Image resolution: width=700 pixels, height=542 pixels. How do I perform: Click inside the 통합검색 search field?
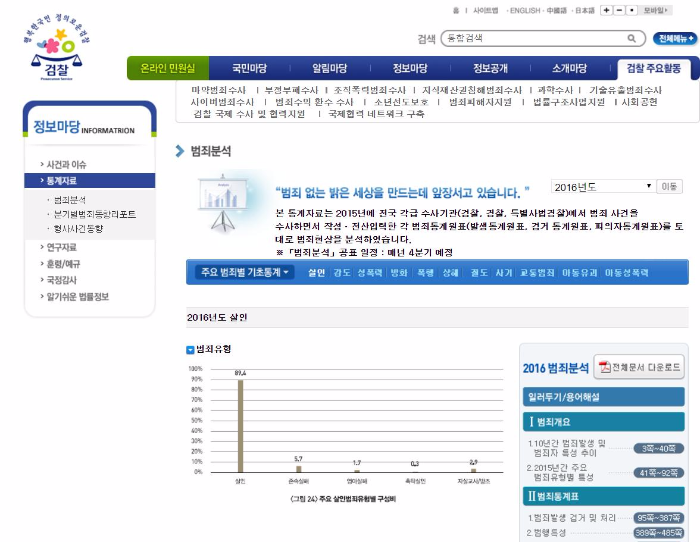coord(536,38)
